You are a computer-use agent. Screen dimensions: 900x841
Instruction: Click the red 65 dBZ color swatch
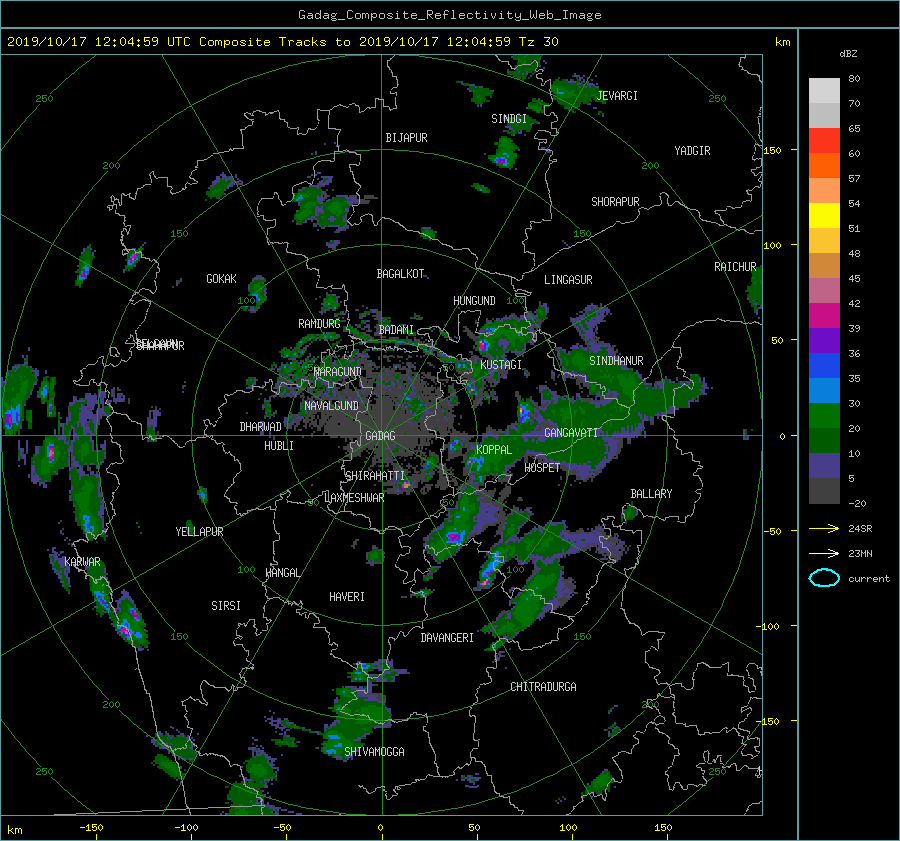(x=824, y=140)
